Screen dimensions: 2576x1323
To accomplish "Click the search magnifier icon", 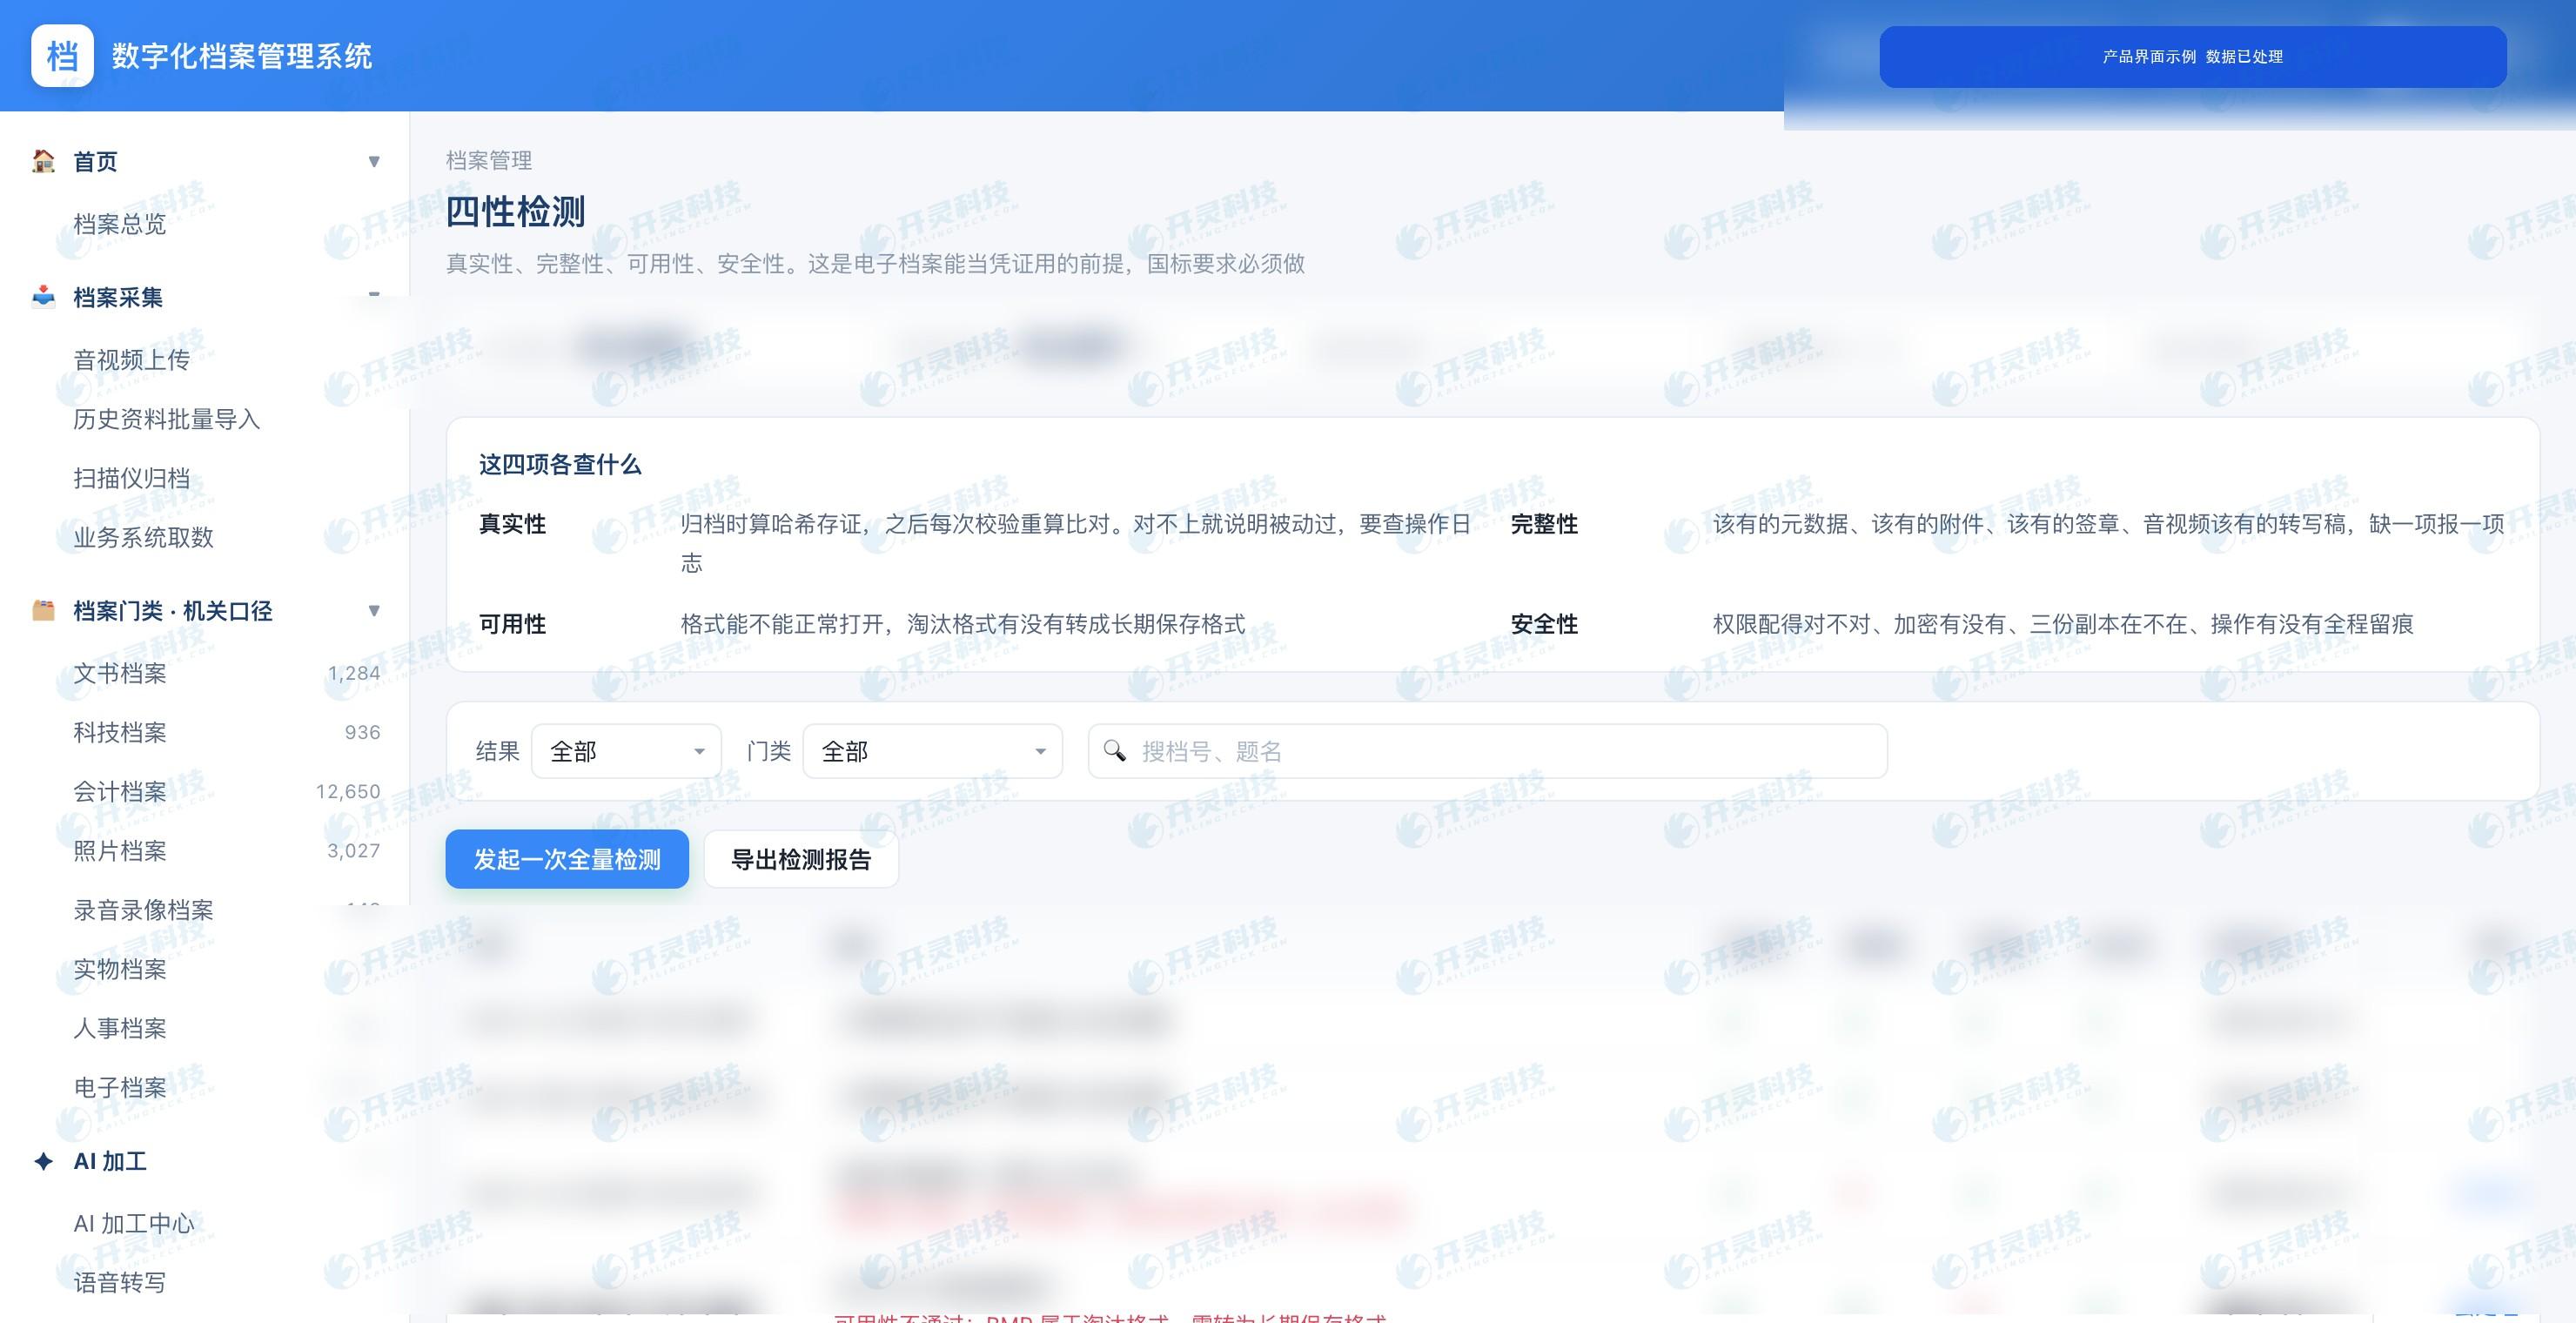I will pos(1114,750).
